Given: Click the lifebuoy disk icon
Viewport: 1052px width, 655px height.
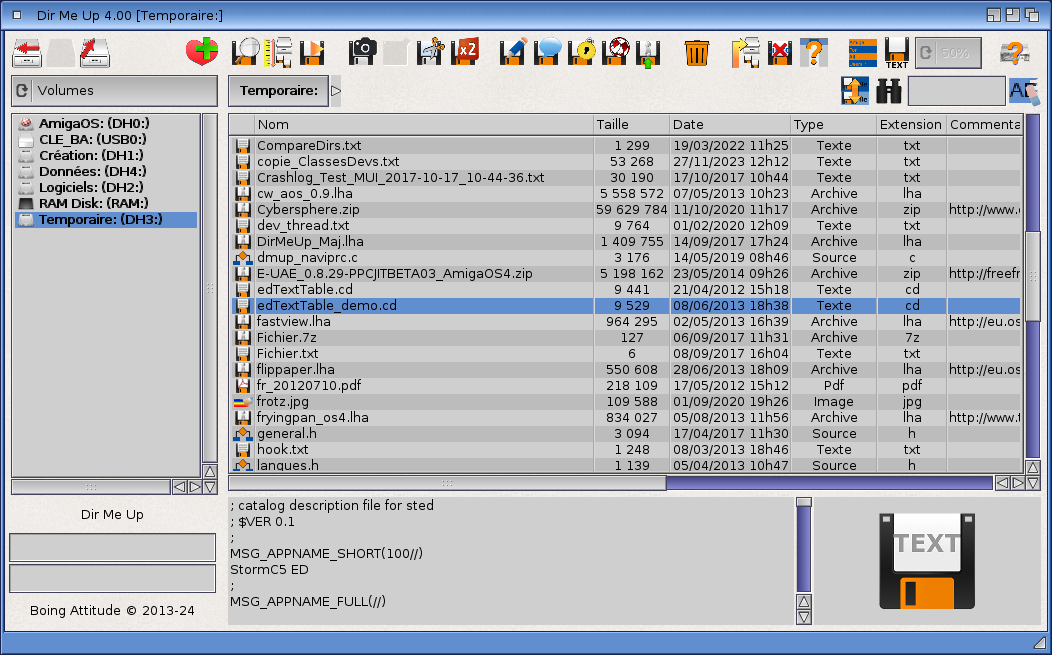Looking at the screenshot, I should point(617,51).
